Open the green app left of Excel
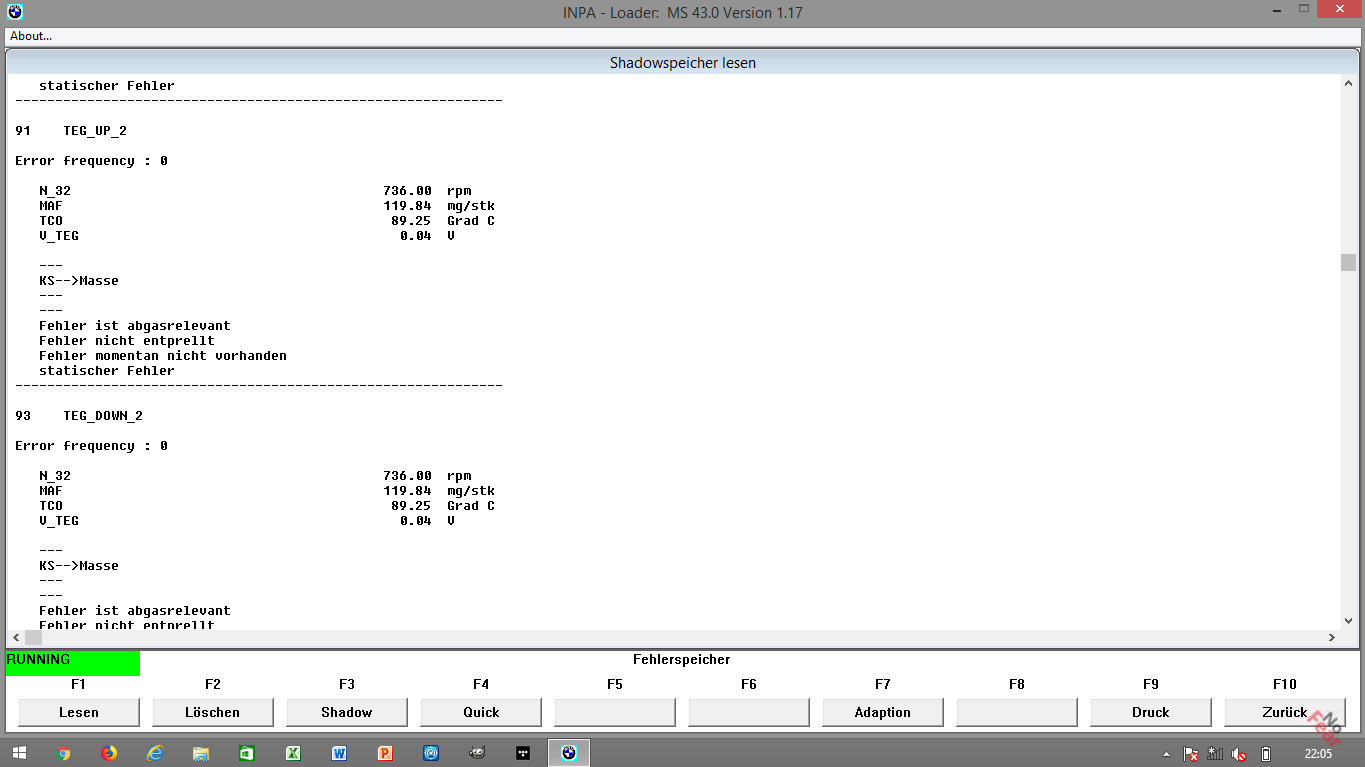The width and height of the screenshot is (1365, 767). coord(247,753)
